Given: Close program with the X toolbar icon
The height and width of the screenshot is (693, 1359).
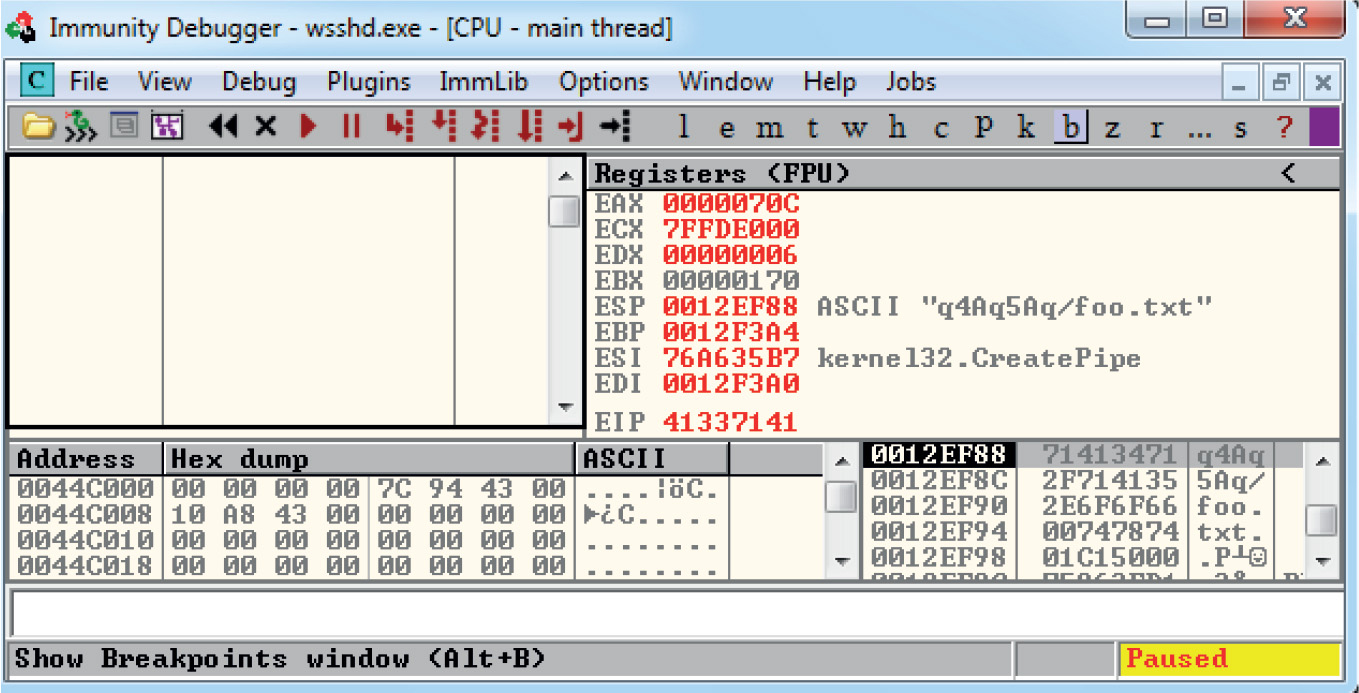Looking at the screenshot, I should (x=265, y=127).
